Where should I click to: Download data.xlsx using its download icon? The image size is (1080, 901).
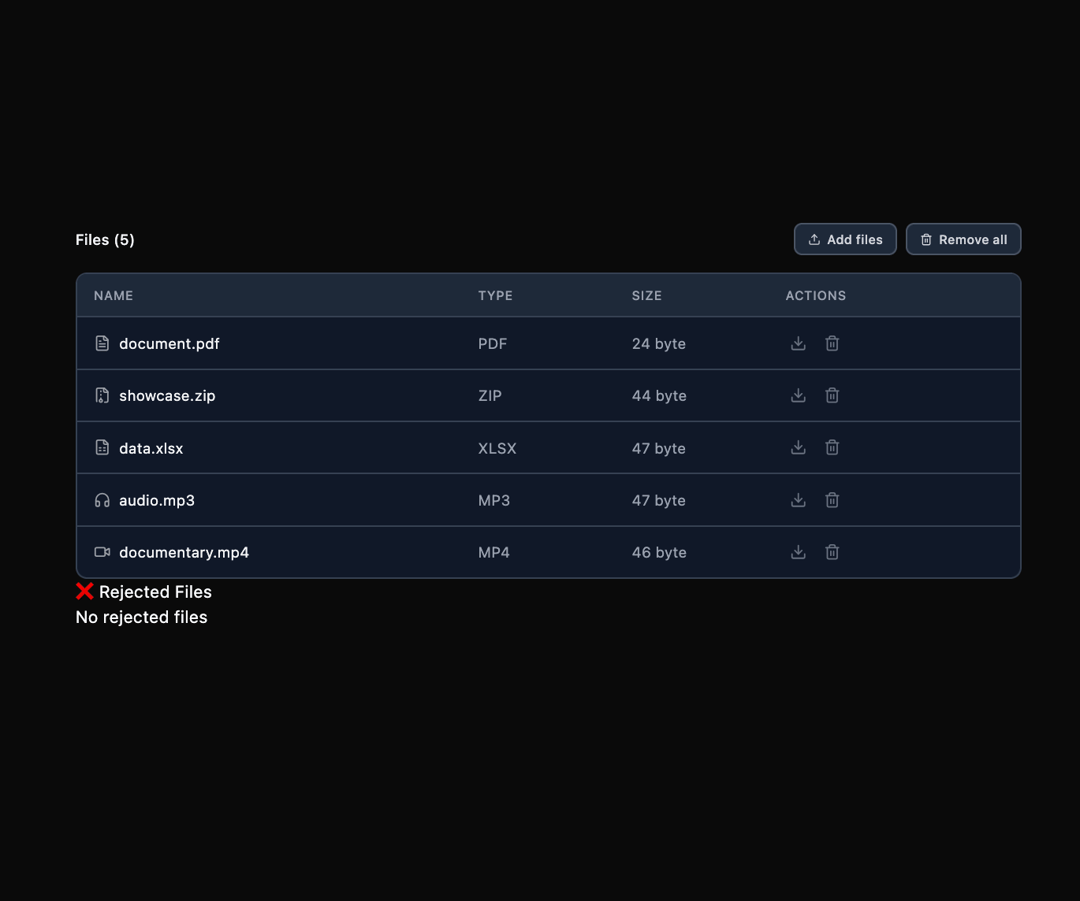(x=798, y=448)
